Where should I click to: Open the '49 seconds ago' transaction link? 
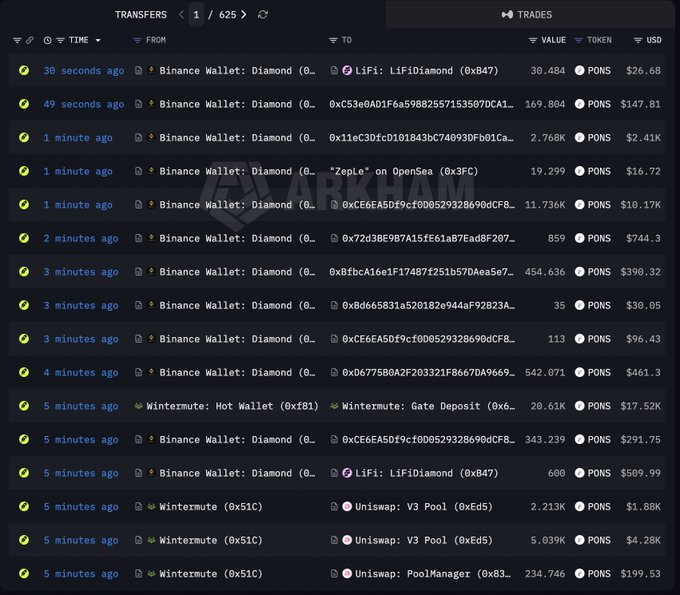click(84, 105)
